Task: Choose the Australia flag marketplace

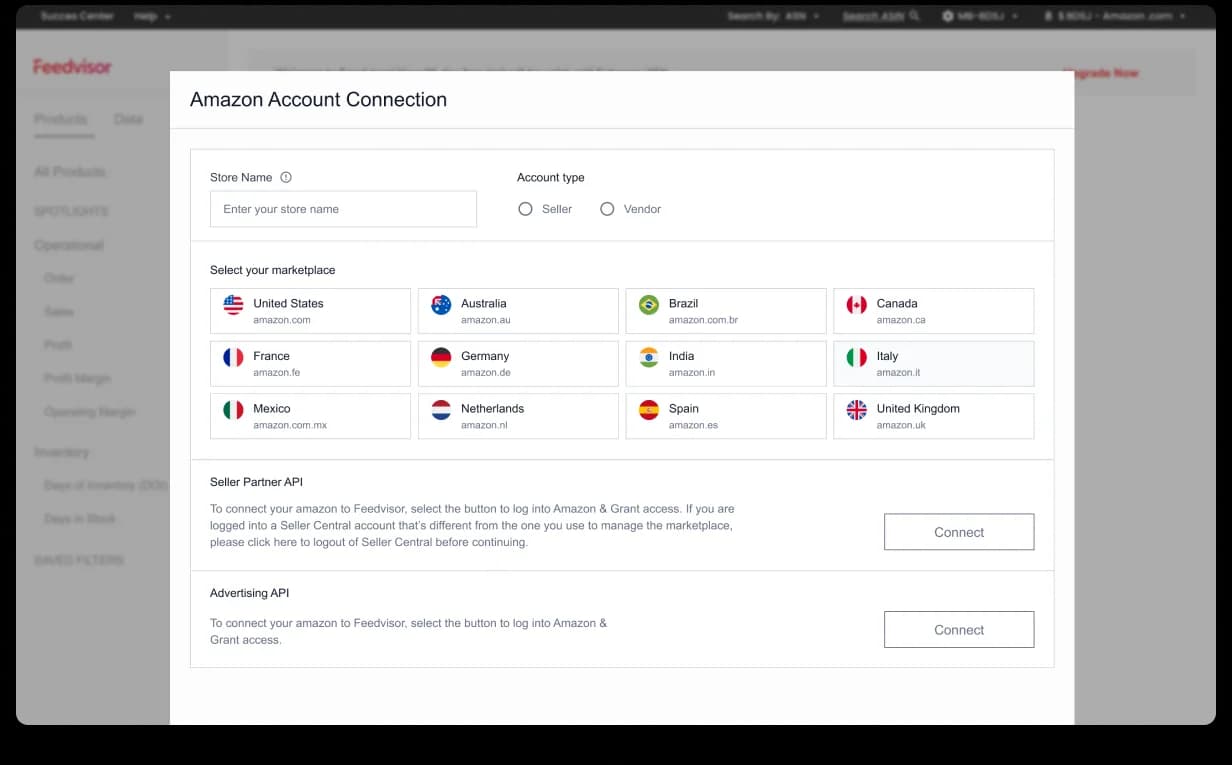Action: pyautogui.click(x=518, y=311)
